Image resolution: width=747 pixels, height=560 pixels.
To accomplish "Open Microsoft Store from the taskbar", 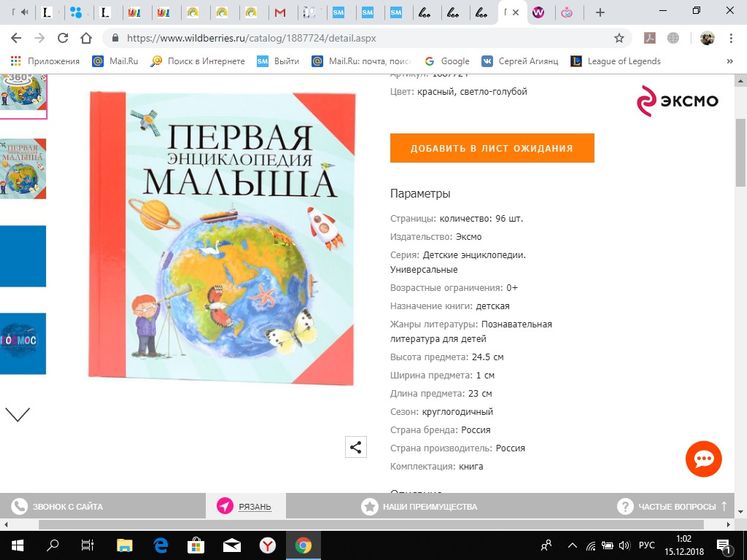I will (x=197, y=545).
